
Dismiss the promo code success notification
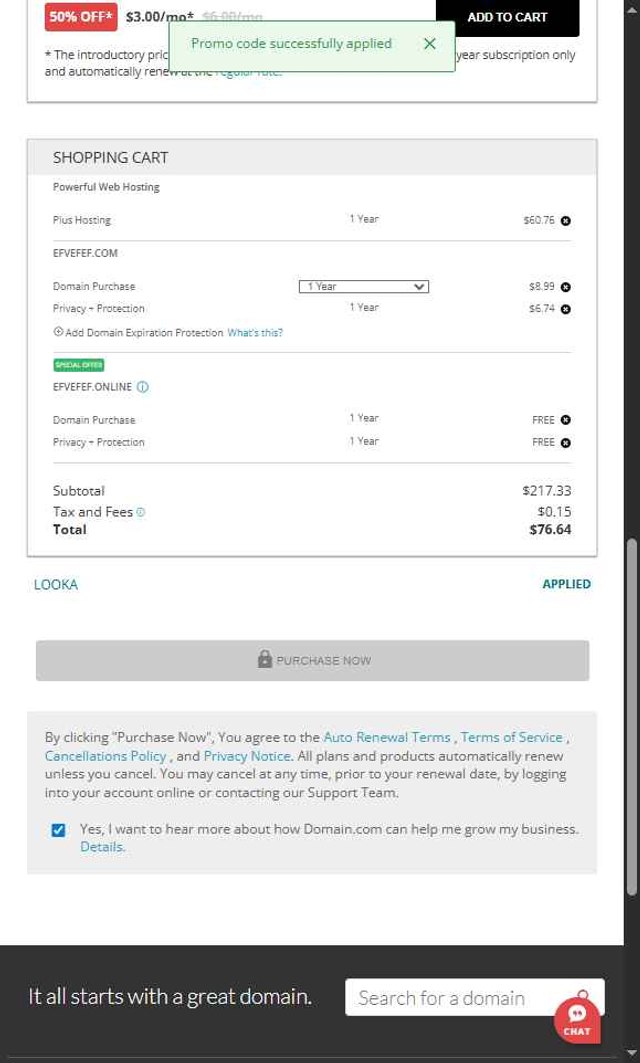(429, 44)
